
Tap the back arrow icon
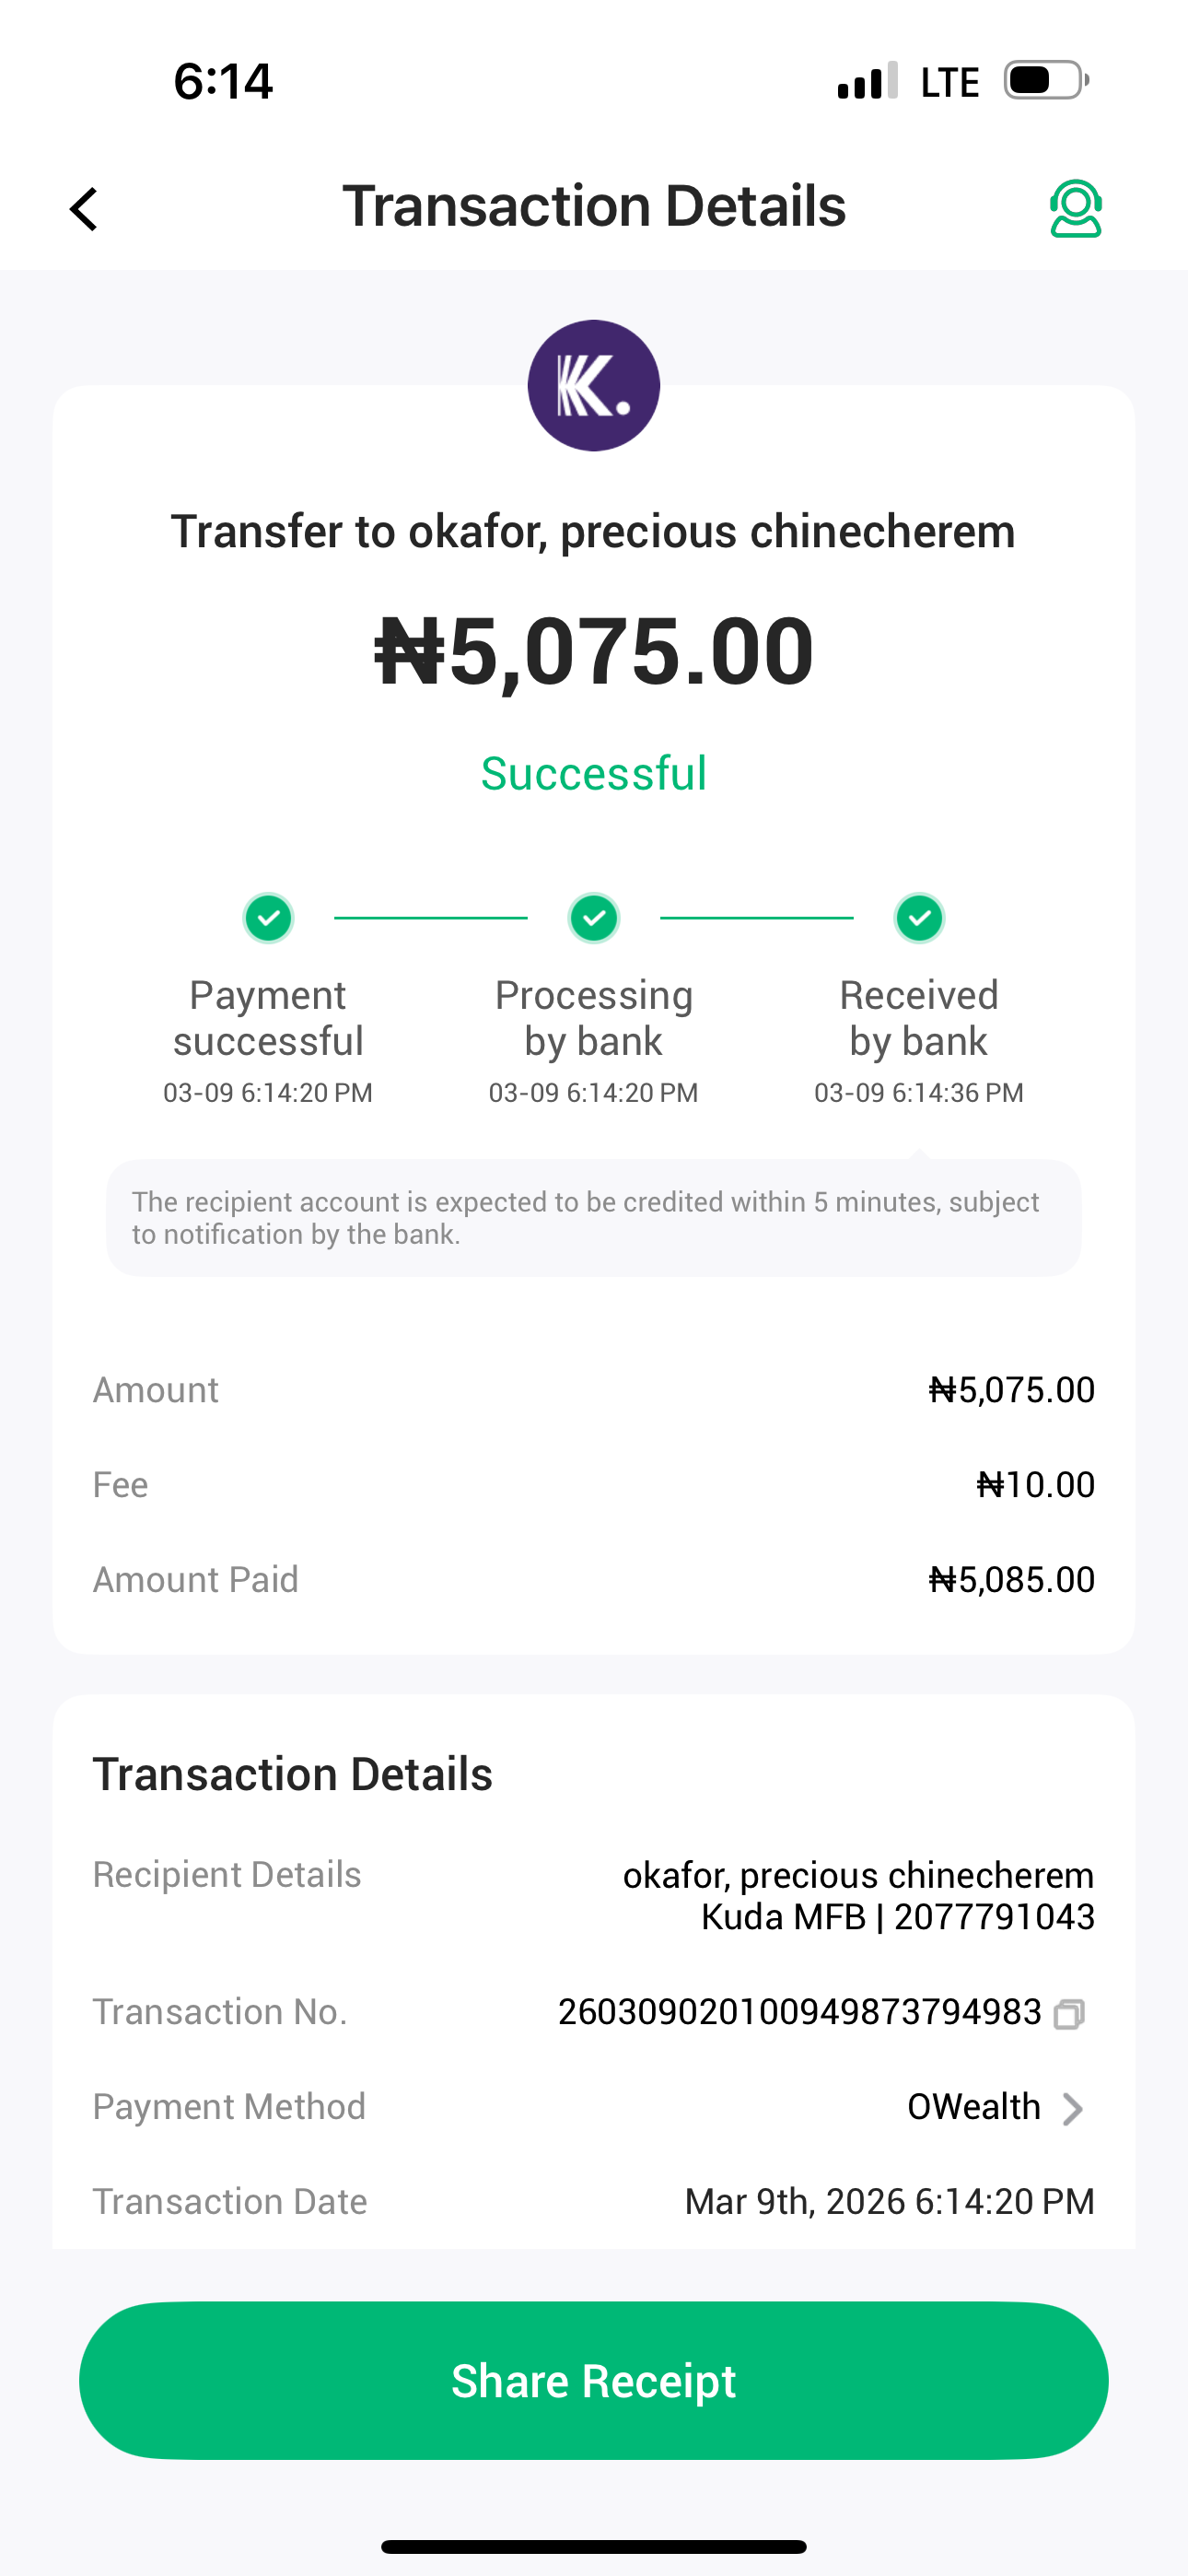click(x=85, y=209)
